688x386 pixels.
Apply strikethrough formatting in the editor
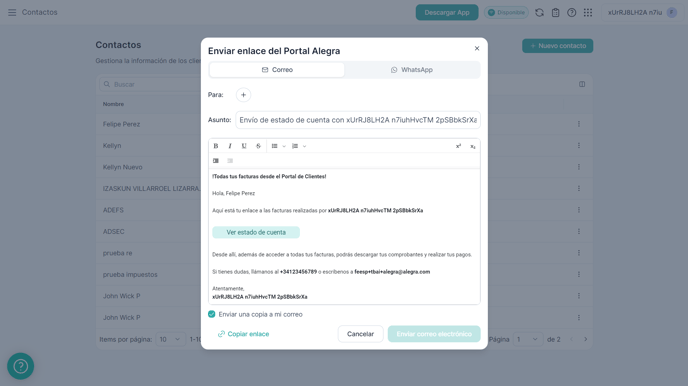point(258,146)
